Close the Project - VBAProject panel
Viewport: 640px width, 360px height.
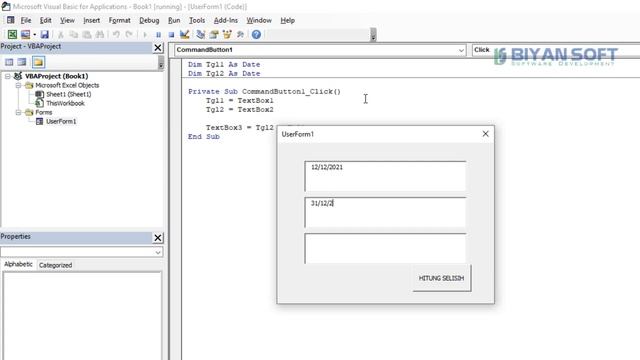[158, 48]
